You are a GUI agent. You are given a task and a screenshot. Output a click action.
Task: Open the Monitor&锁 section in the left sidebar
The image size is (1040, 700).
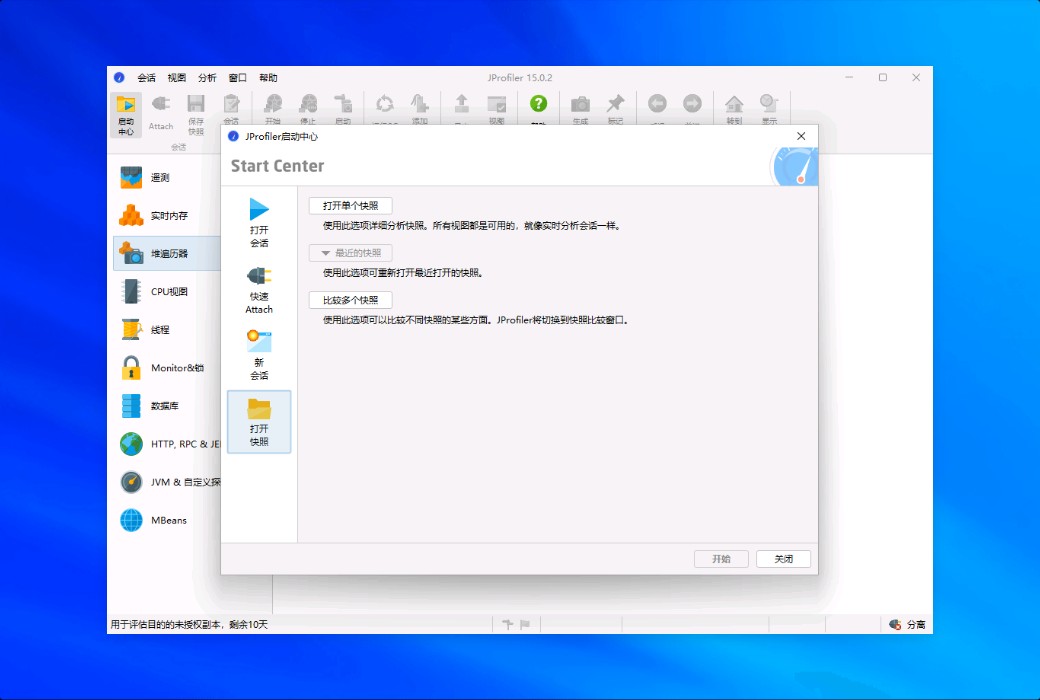(167, 368)
